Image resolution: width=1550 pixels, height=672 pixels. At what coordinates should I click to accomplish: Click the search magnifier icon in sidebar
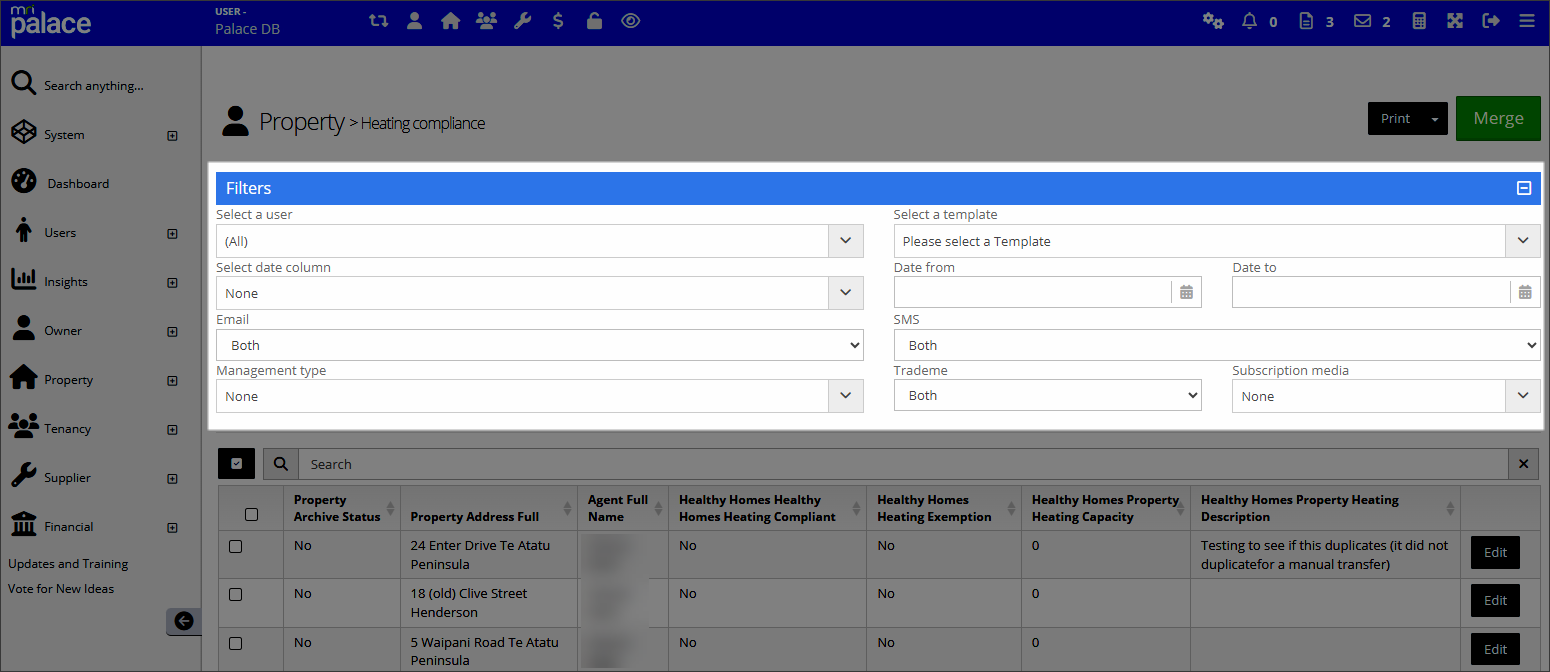24,84
